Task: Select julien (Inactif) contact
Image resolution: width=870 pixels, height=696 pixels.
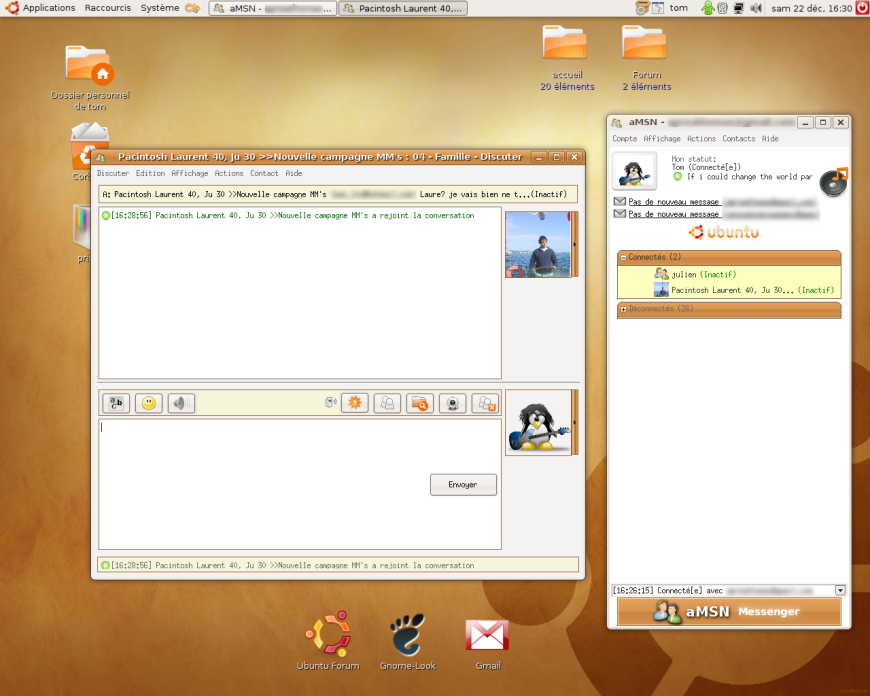Action: [x=695, y=274]
